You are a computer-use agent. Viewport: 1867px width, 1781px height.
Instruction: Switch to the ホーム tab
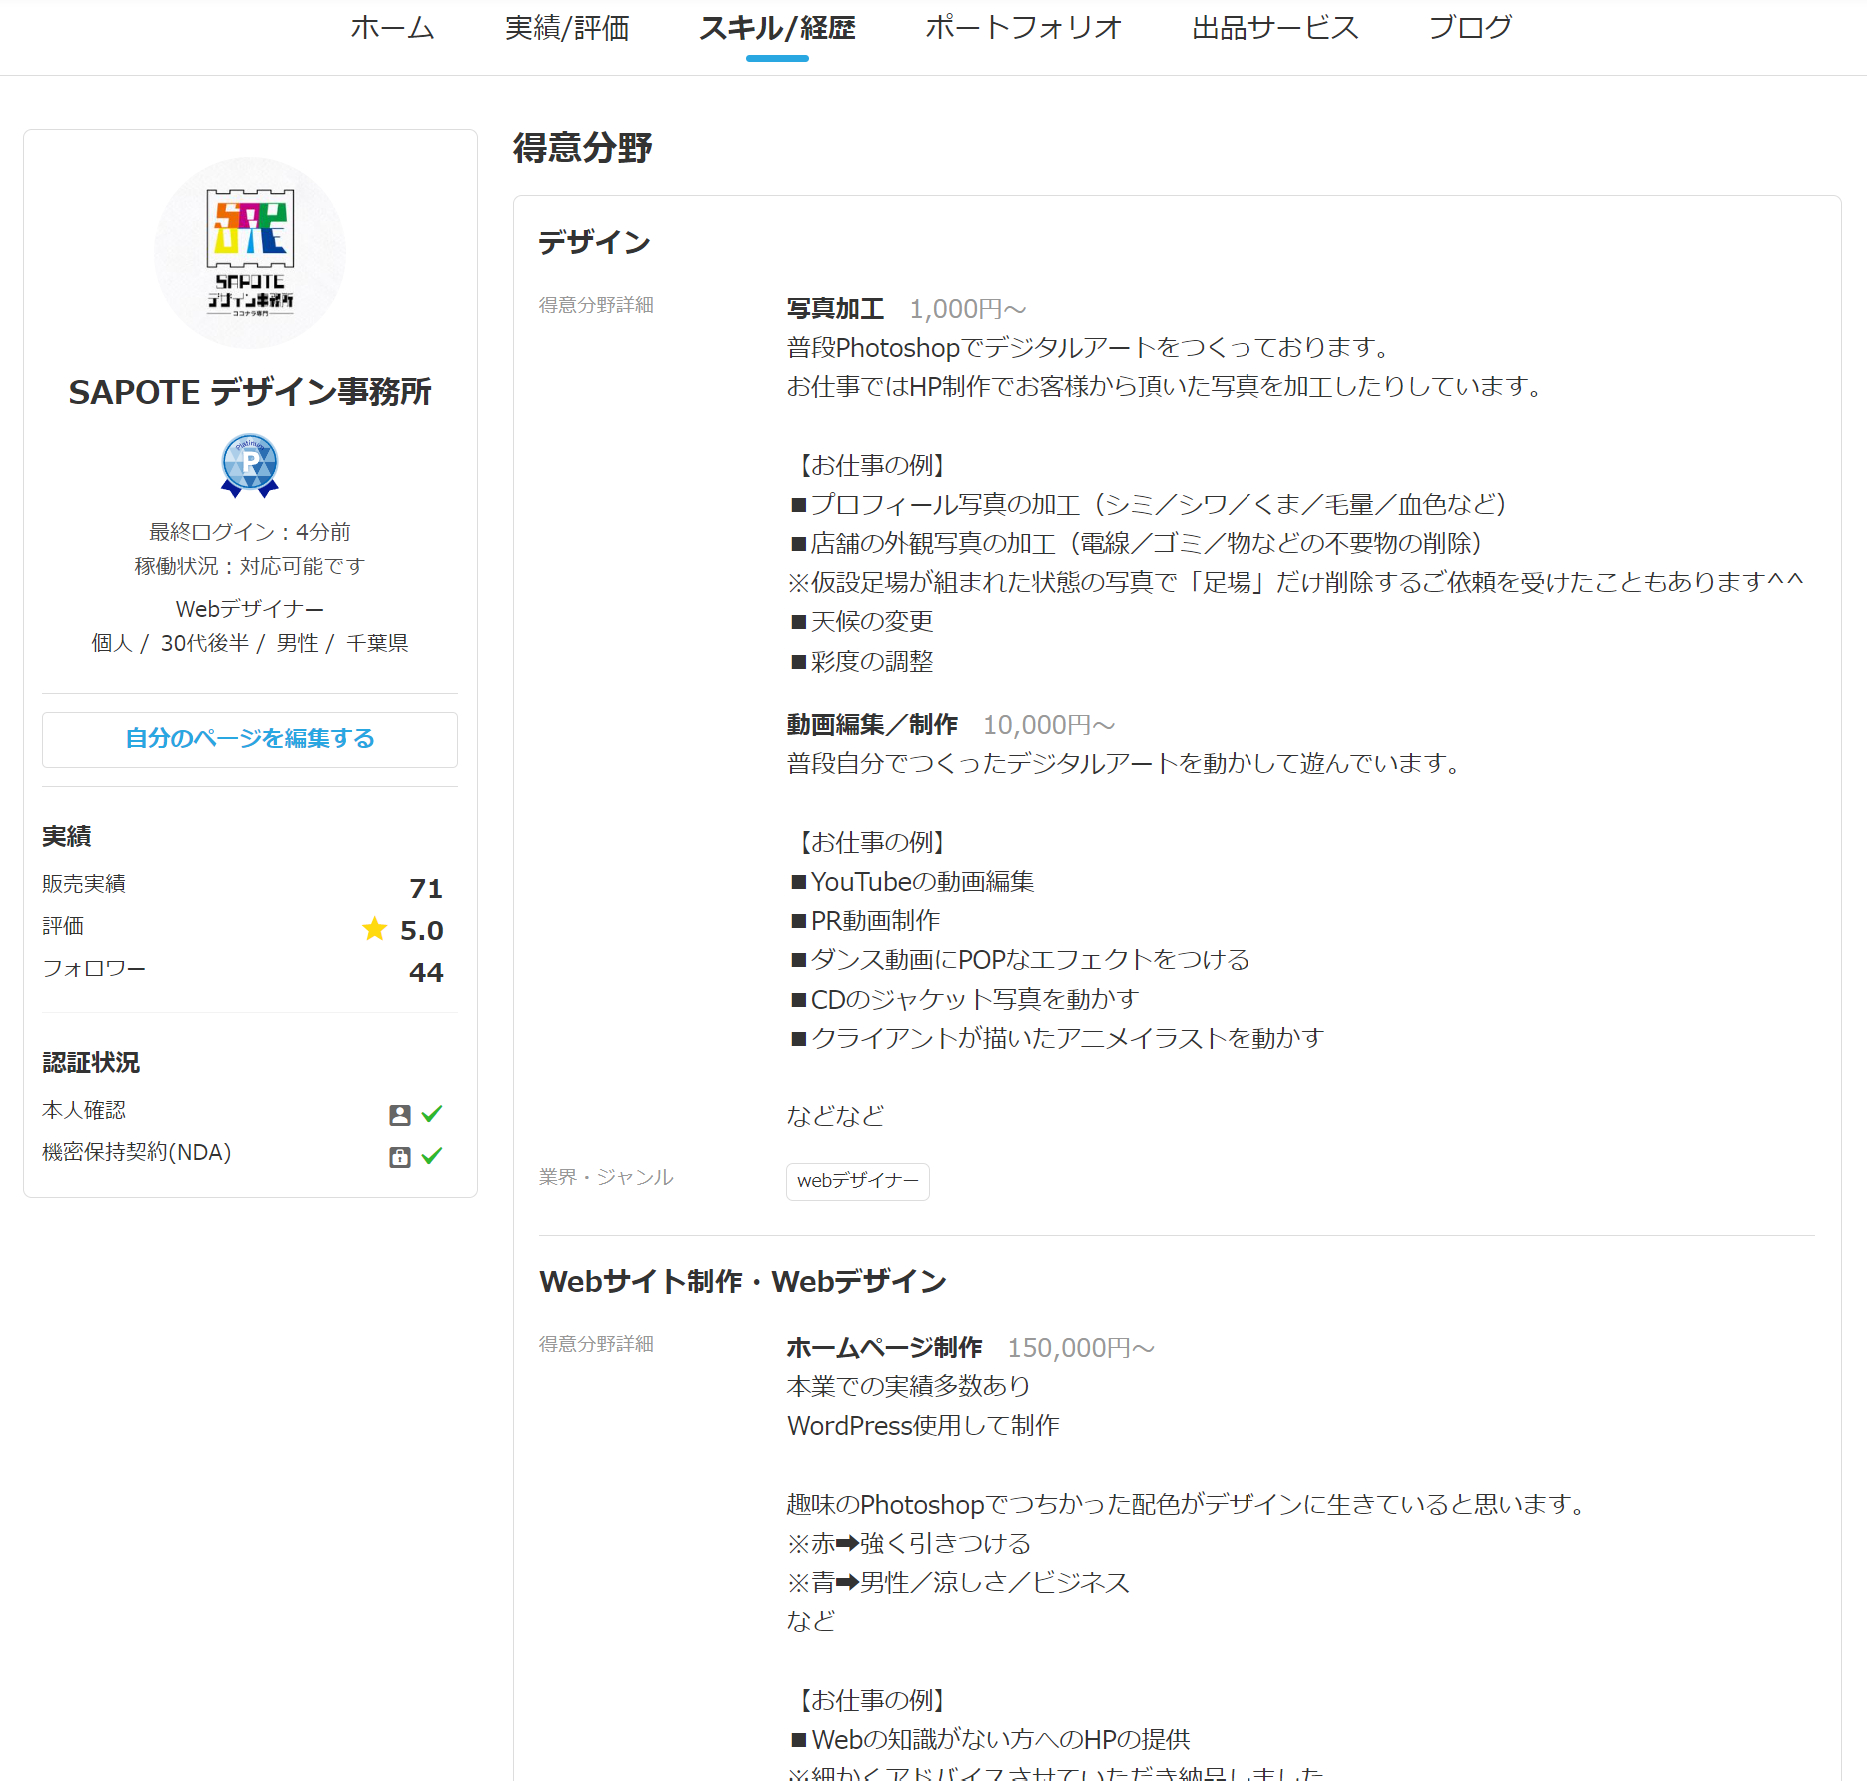391,28
